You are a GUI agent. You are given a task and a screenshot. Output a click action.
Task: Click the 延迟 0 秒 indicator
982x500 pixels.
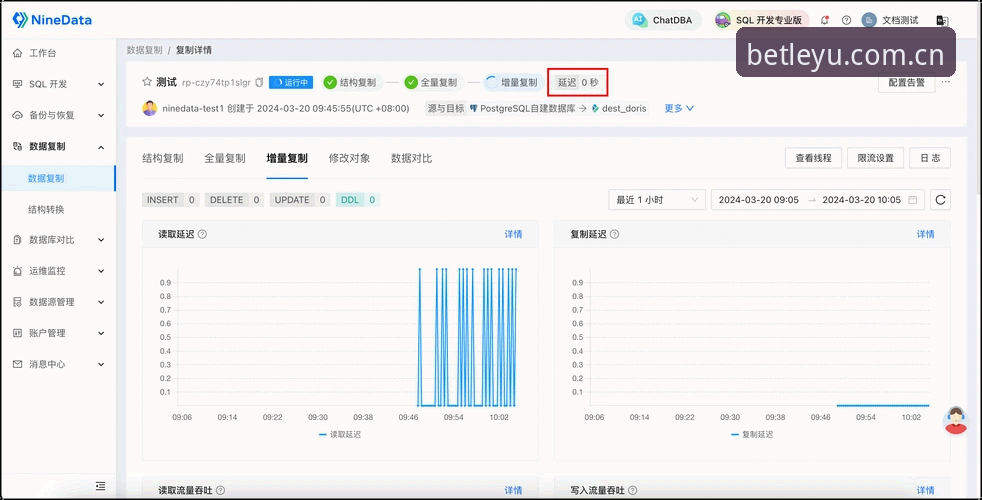pos(577,82)
